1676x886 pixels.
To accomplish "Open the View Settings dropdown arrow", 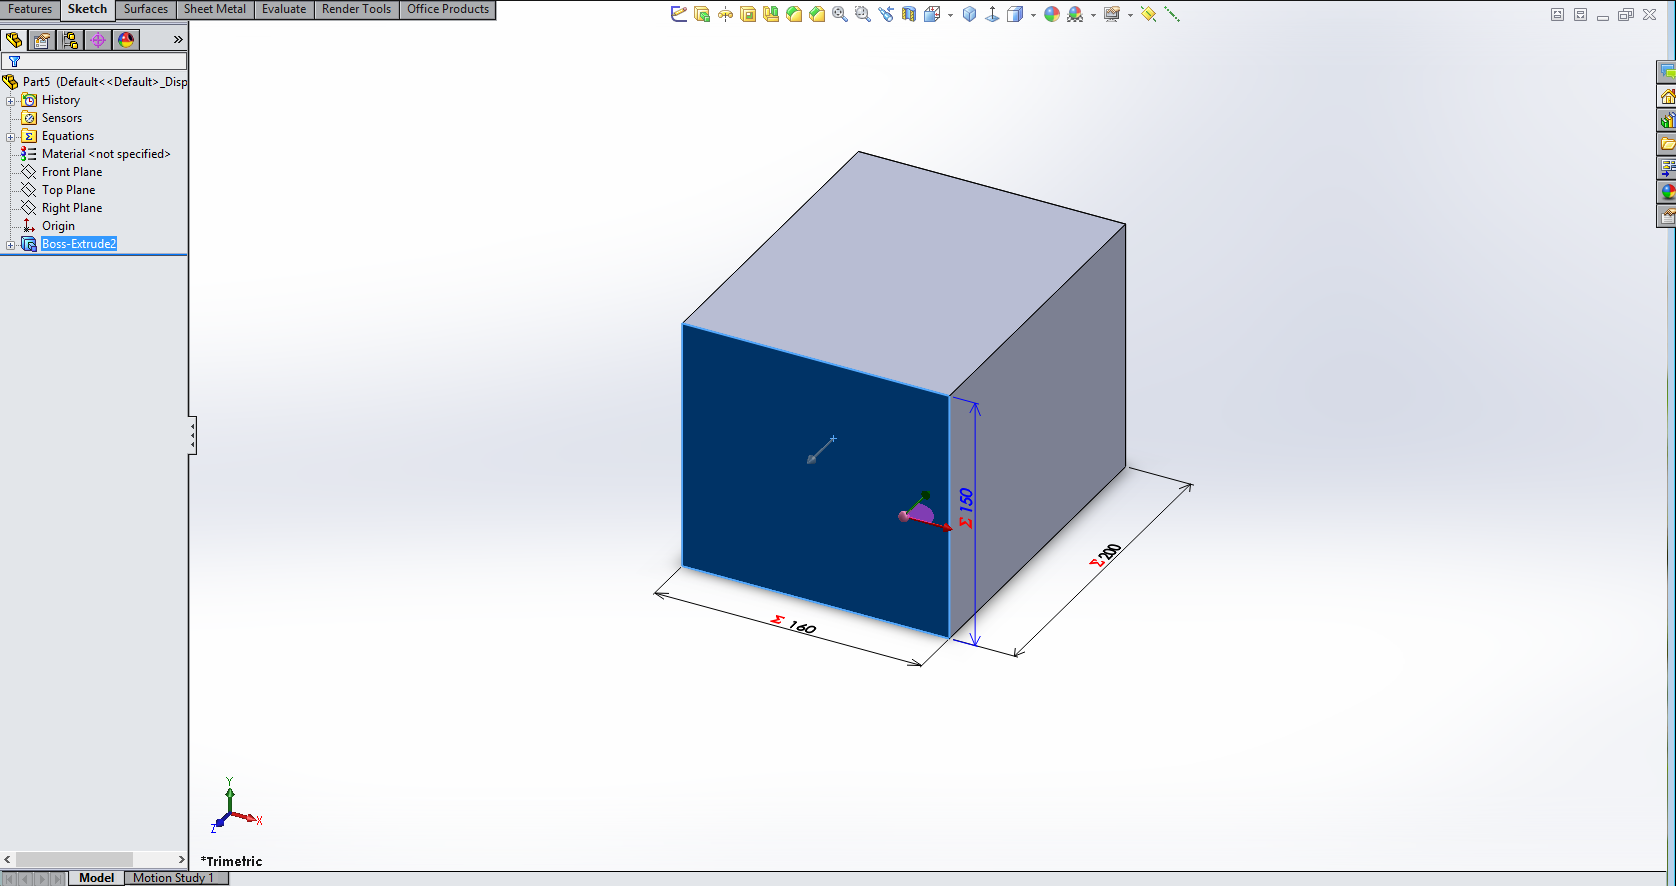I will 1130,15.
